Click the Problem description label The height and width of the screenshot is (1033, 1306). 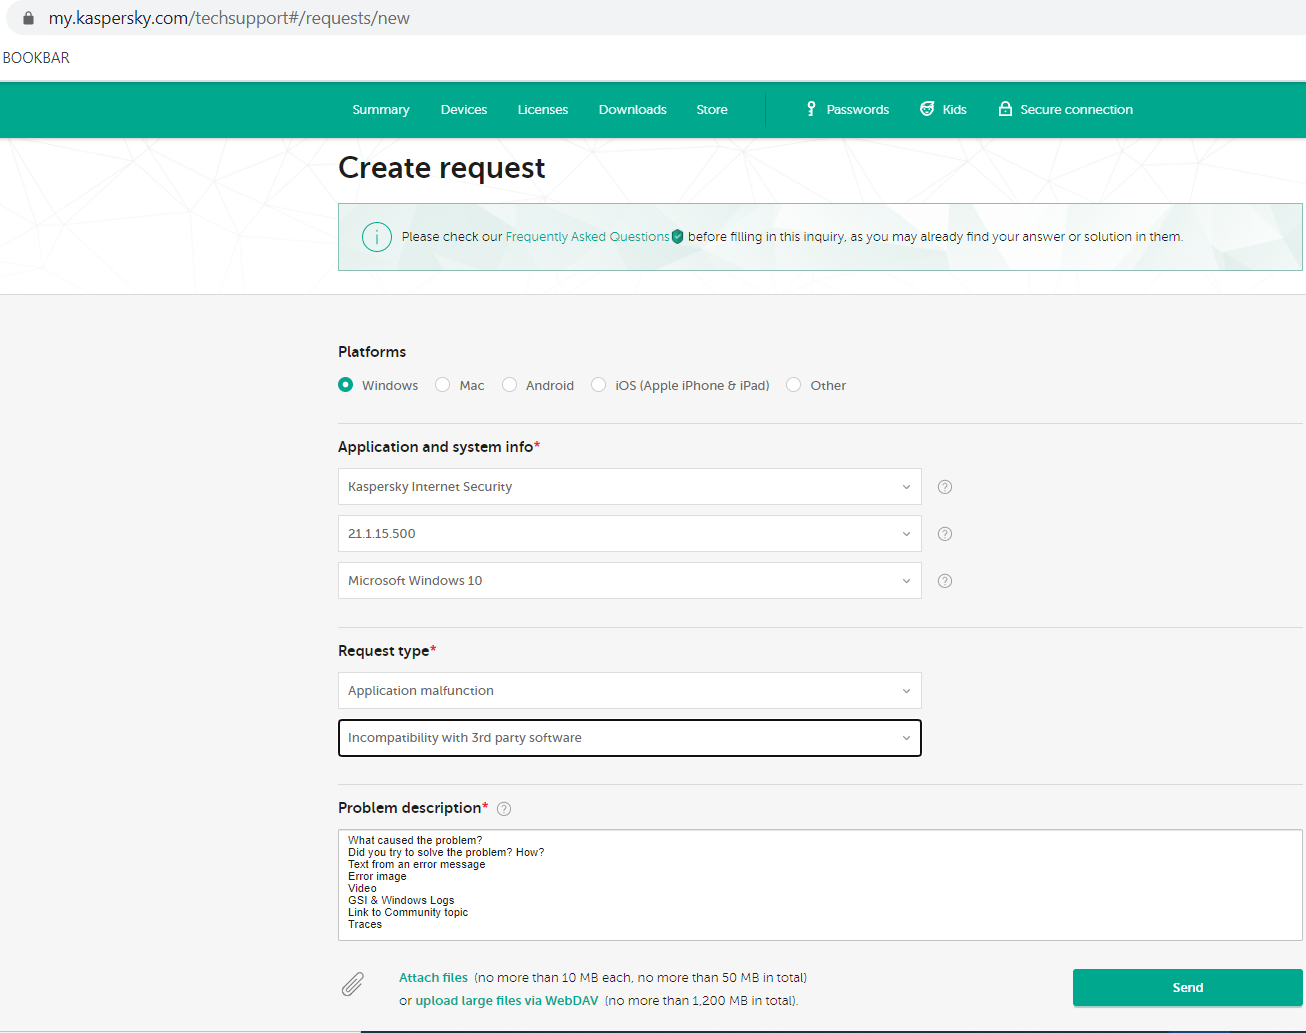click(413, 808)
